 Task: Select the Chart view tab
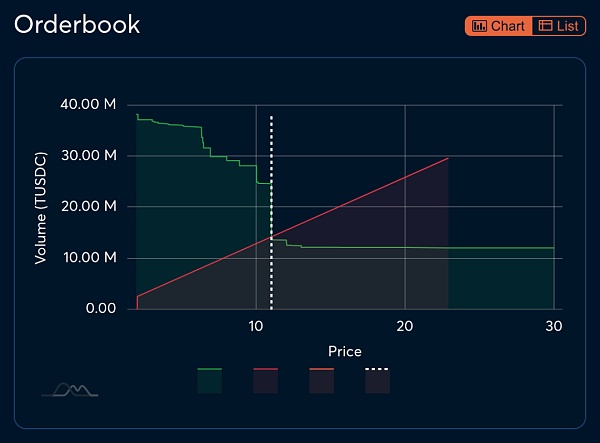coord(498,26)
